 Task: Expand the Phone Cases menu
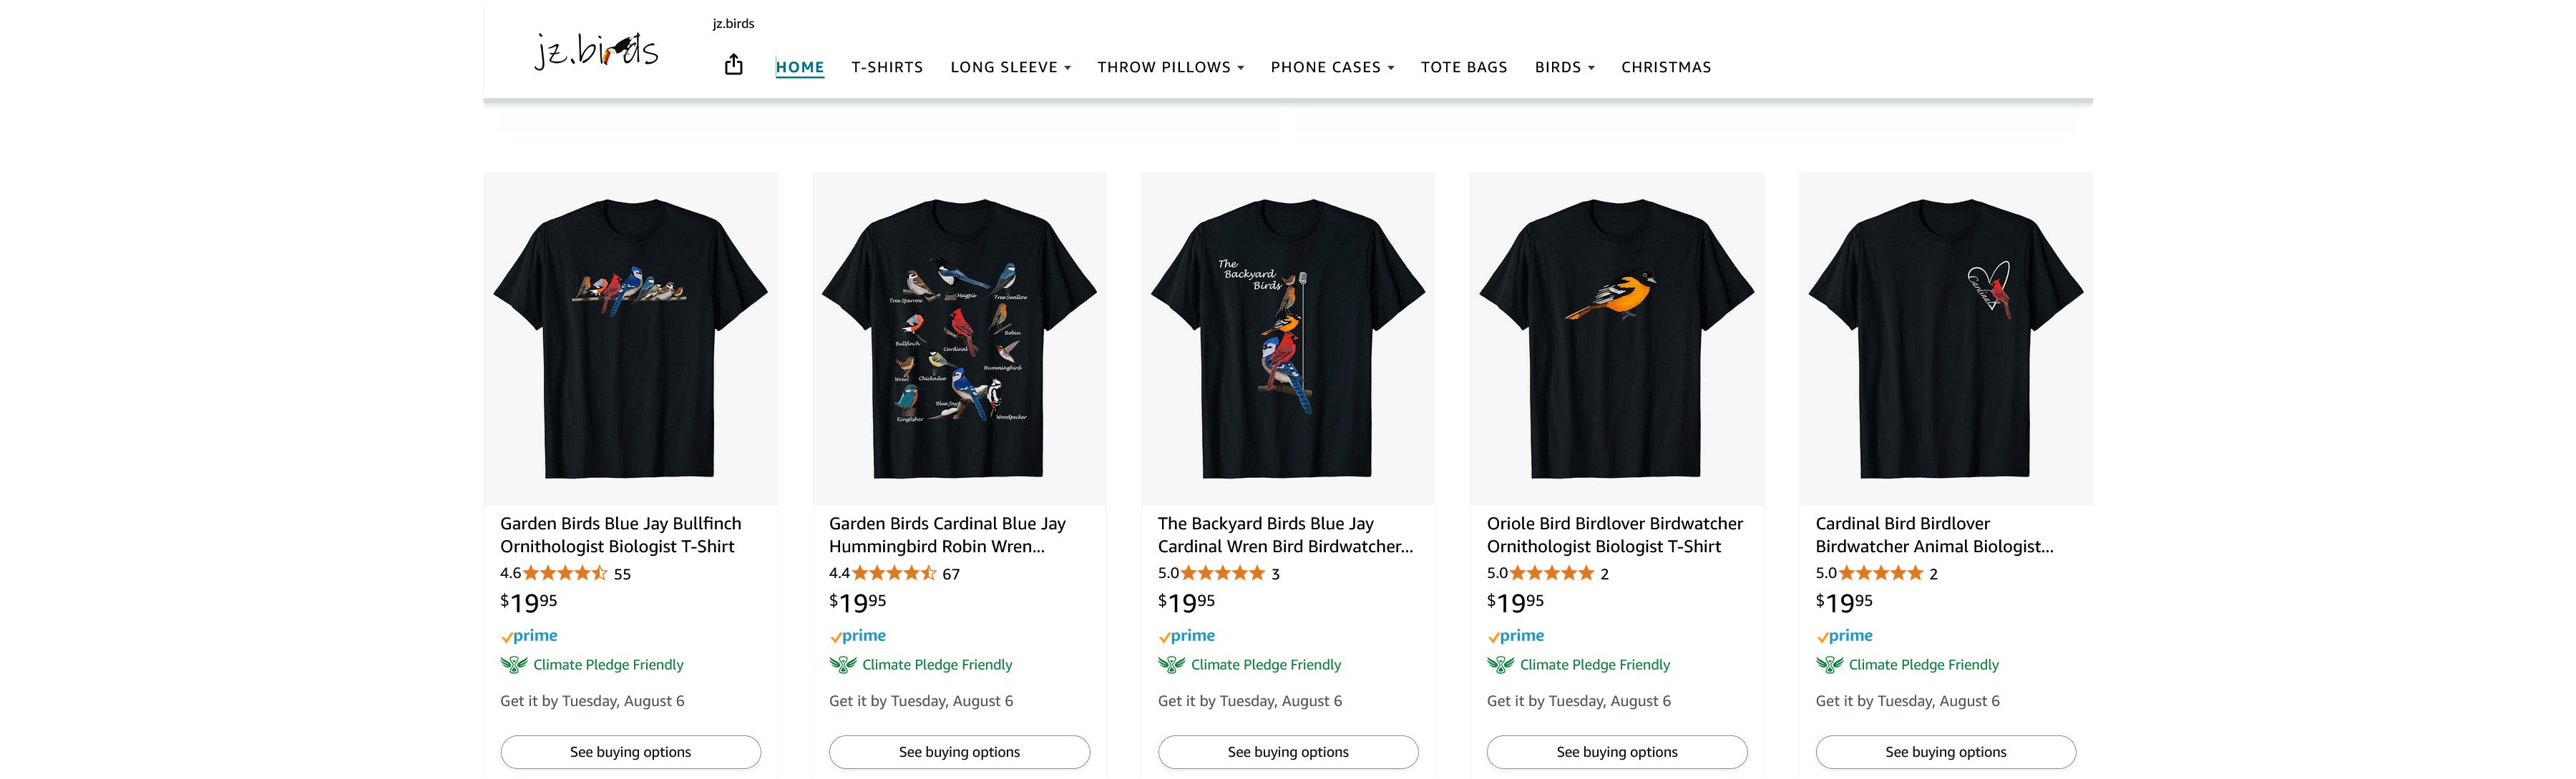1332,67
